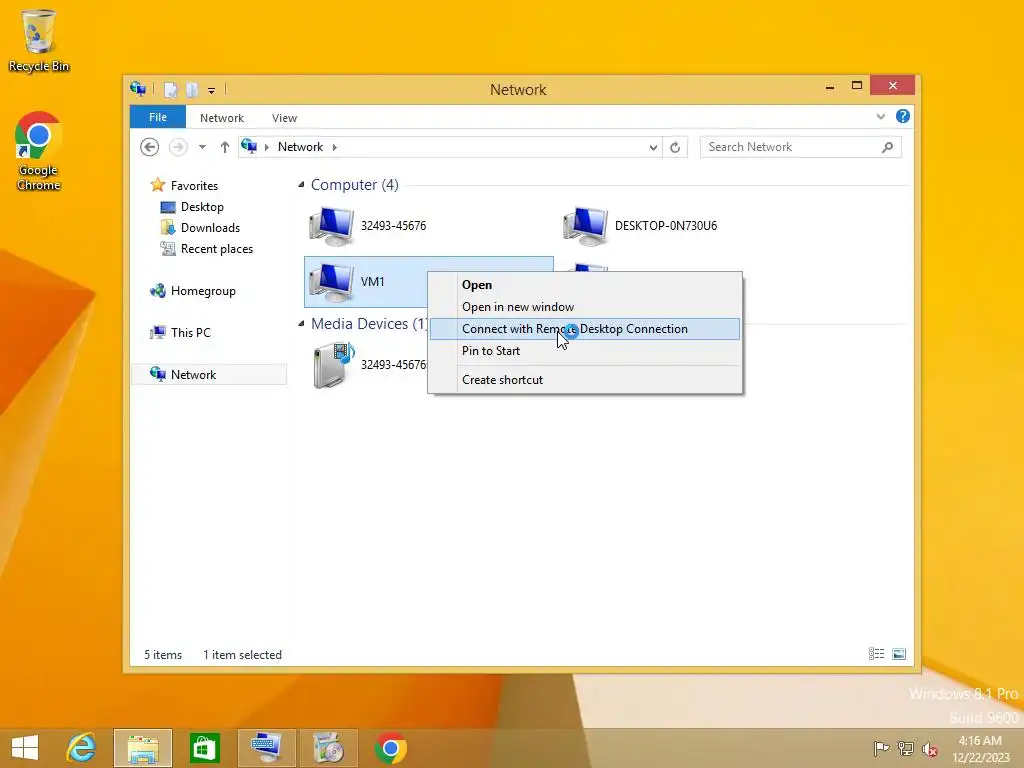Open the View ribbon tab
The height and width of the screenshot is (768, 1024).
click(284, 118)
